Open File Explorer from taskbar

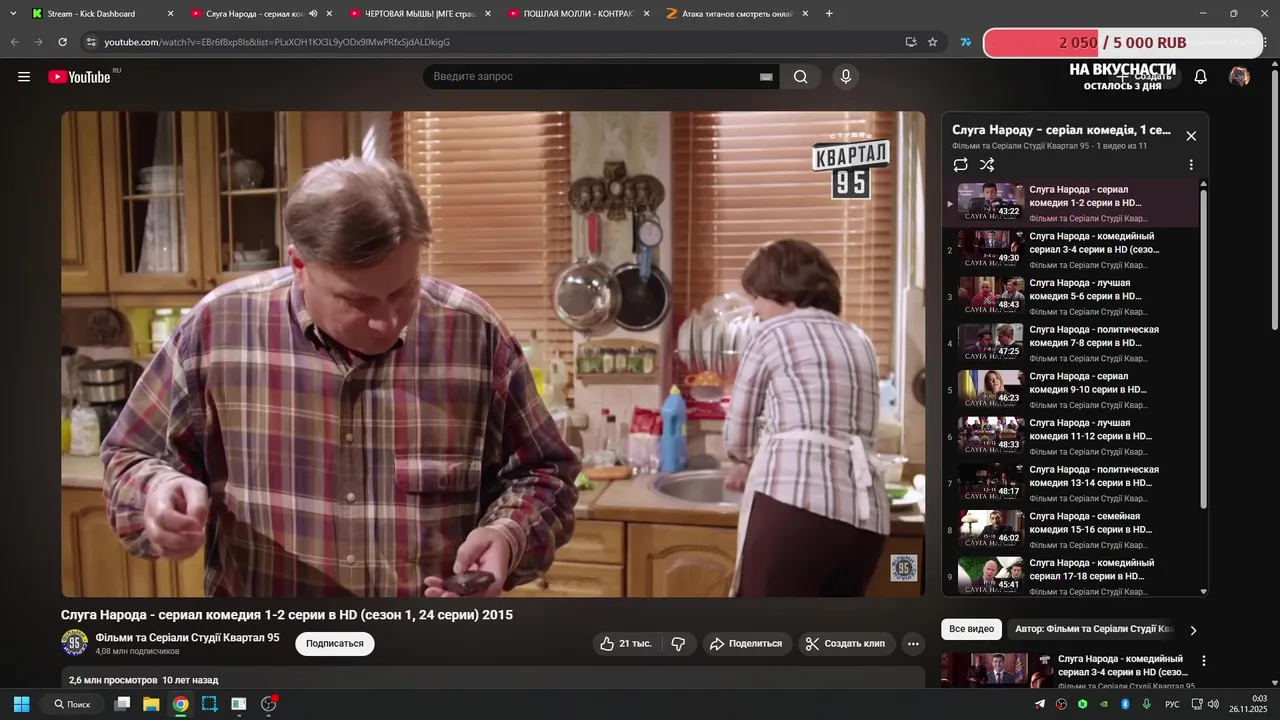[151, 704]
